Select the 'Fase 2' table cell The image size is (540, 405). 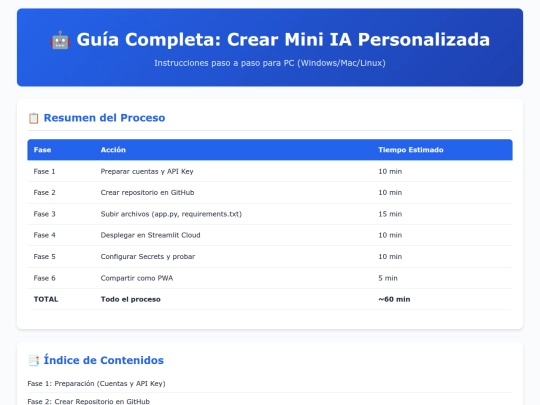[44, 193]
